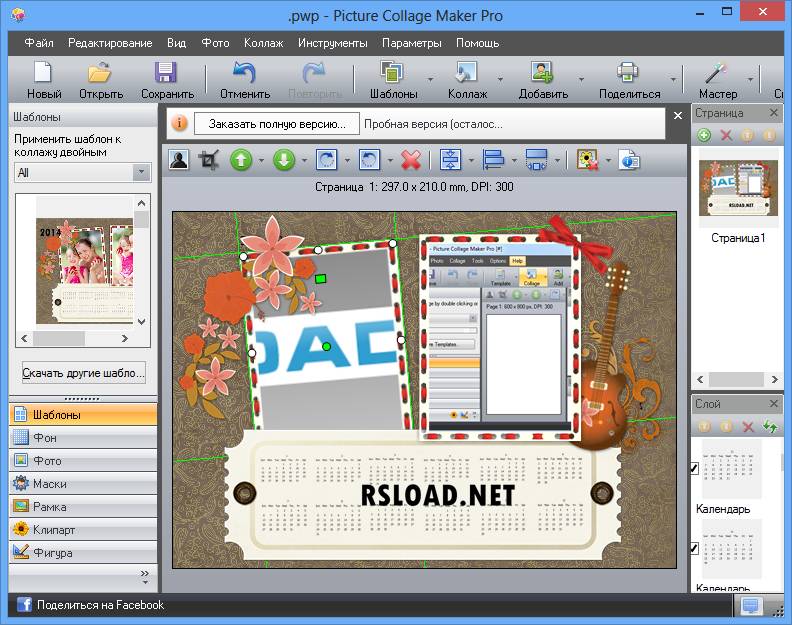Click the portrait silhouette photo icon

click(x=178, y=160)
